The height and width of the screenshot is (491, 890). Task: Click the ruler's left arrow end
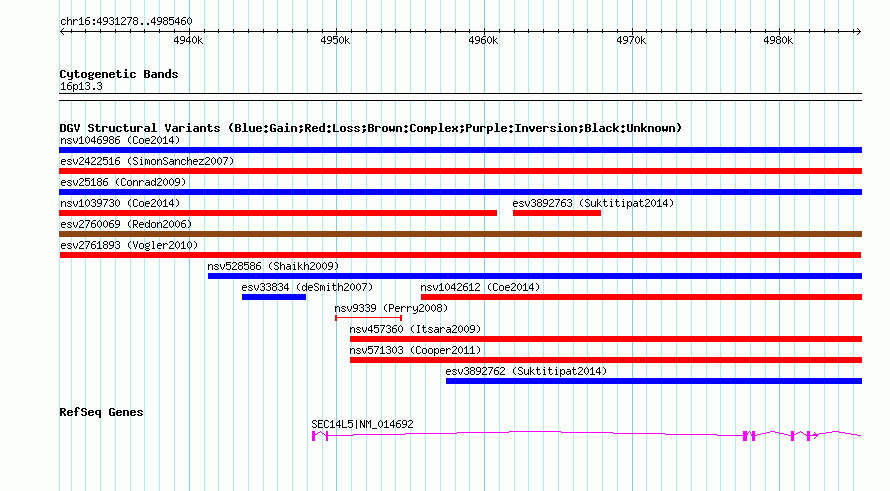62,32
